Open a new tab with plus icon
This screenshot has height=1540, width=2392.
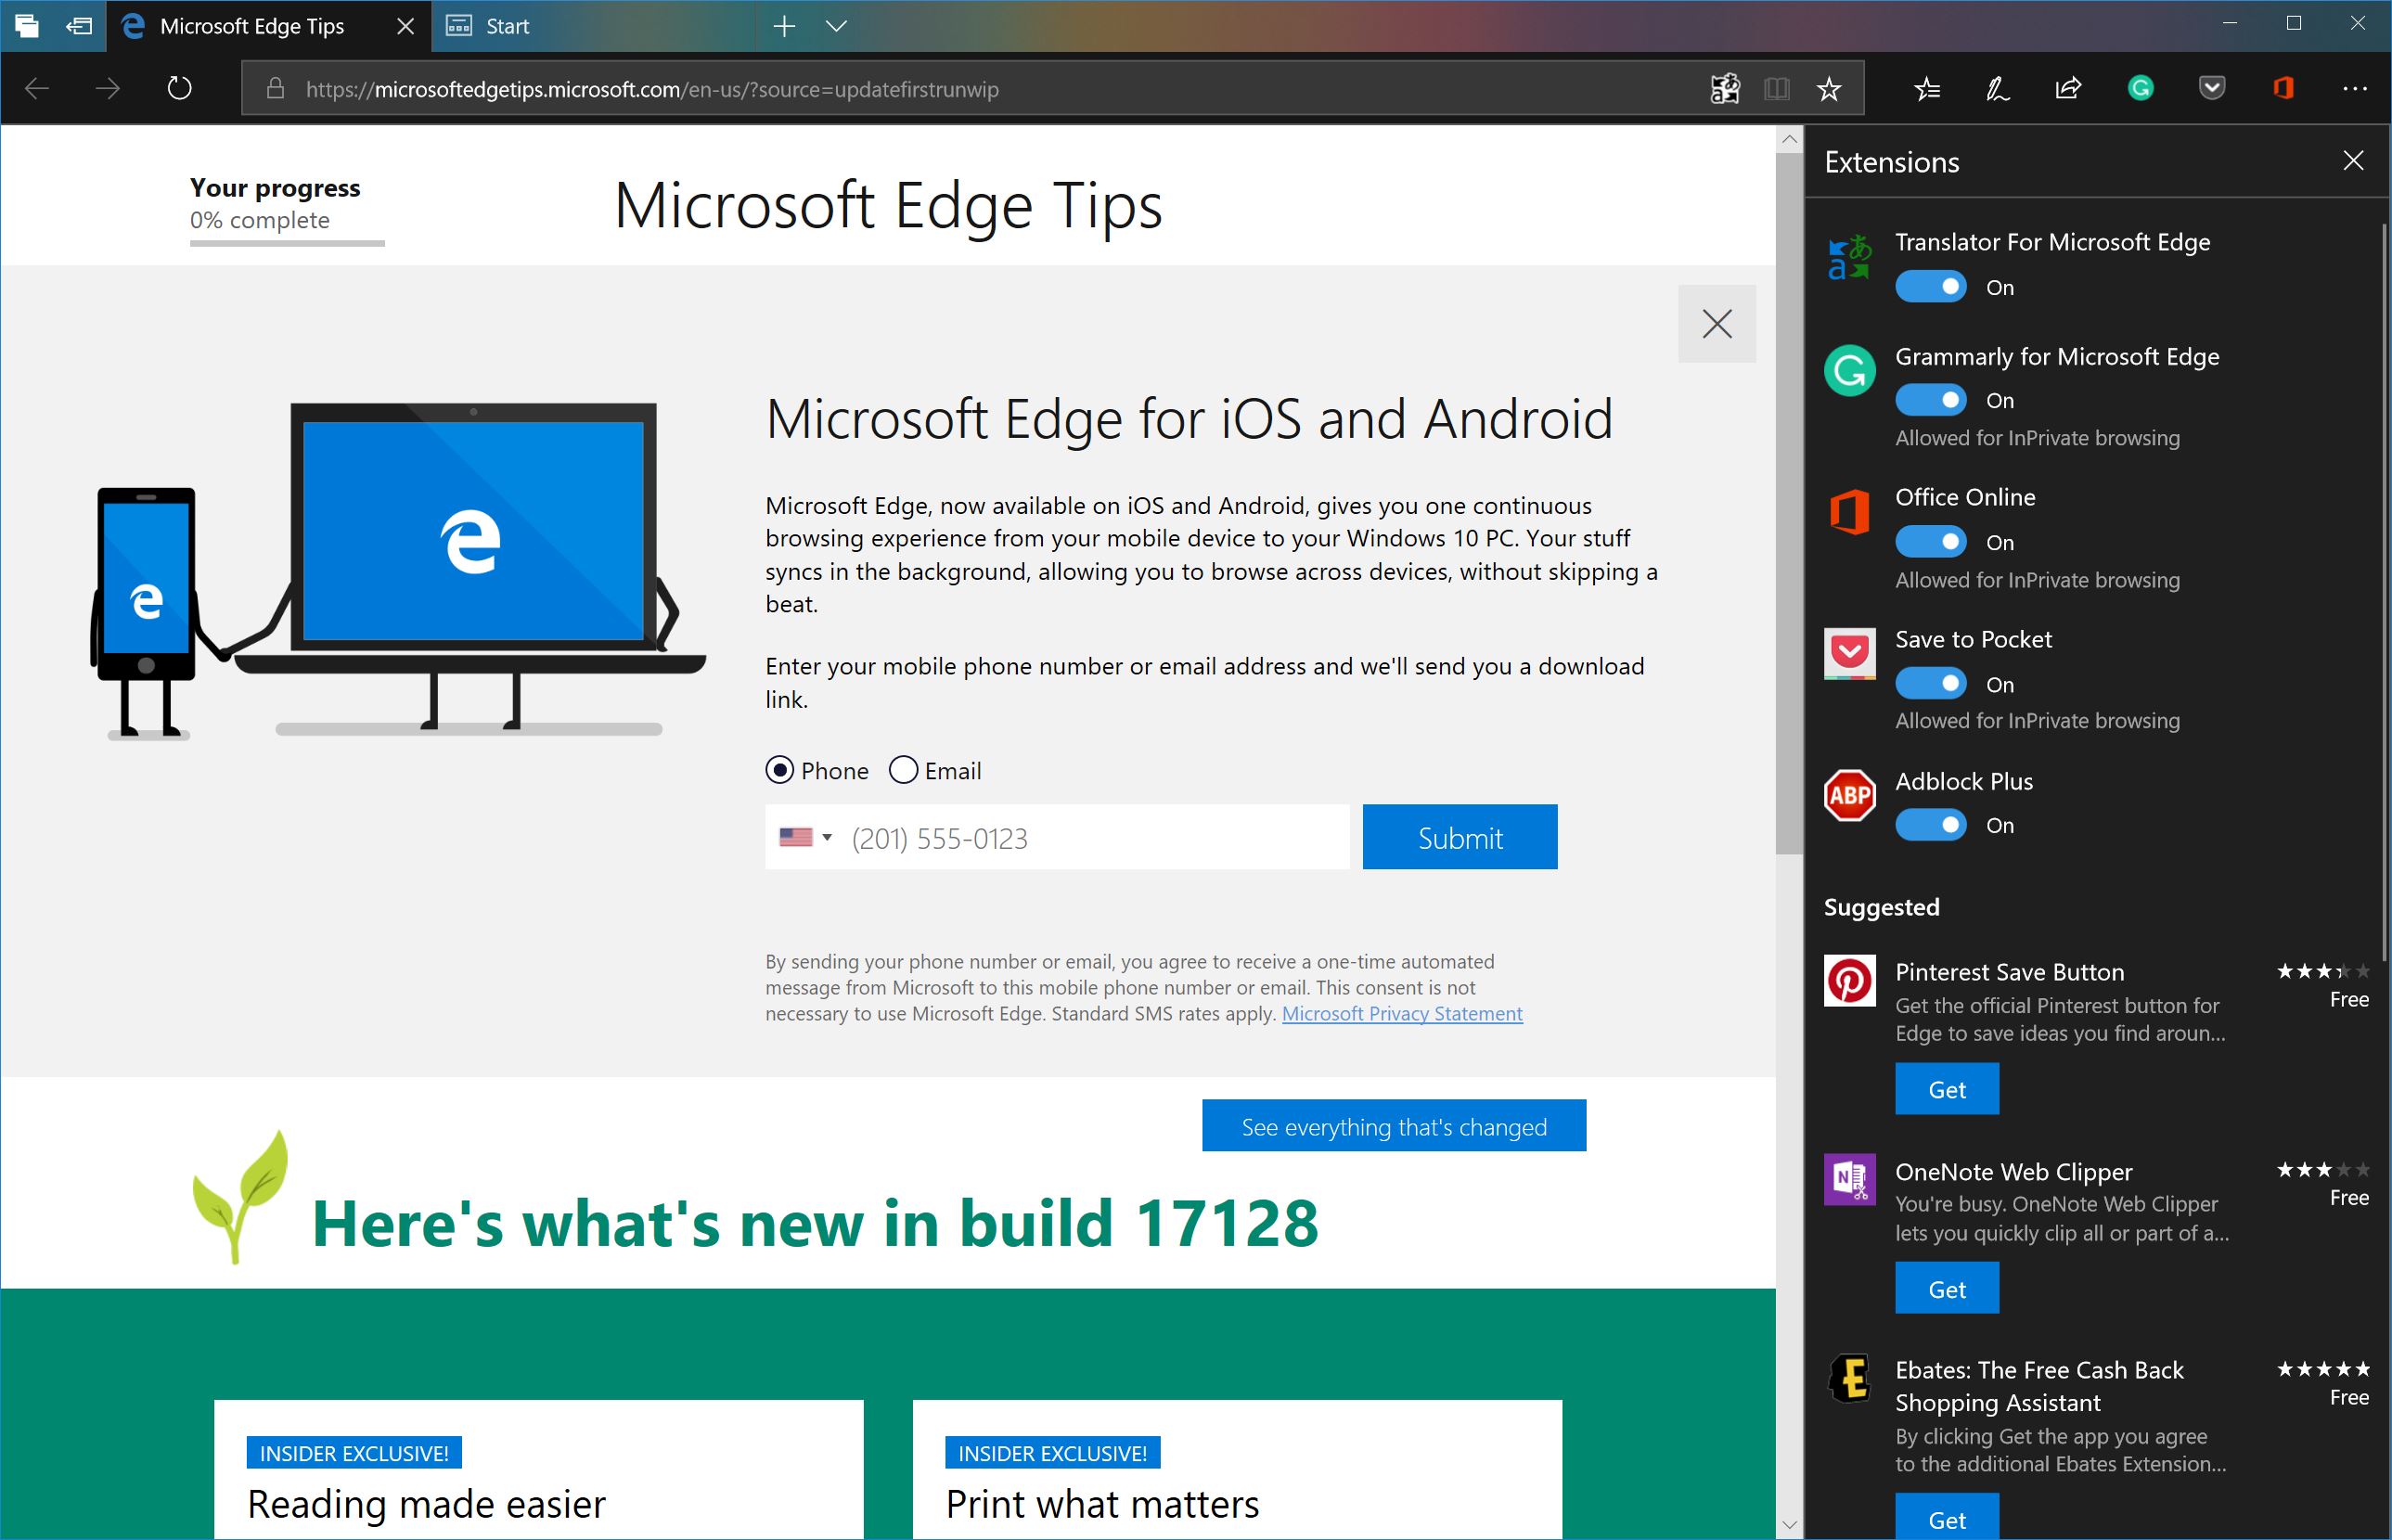(784, 26)
